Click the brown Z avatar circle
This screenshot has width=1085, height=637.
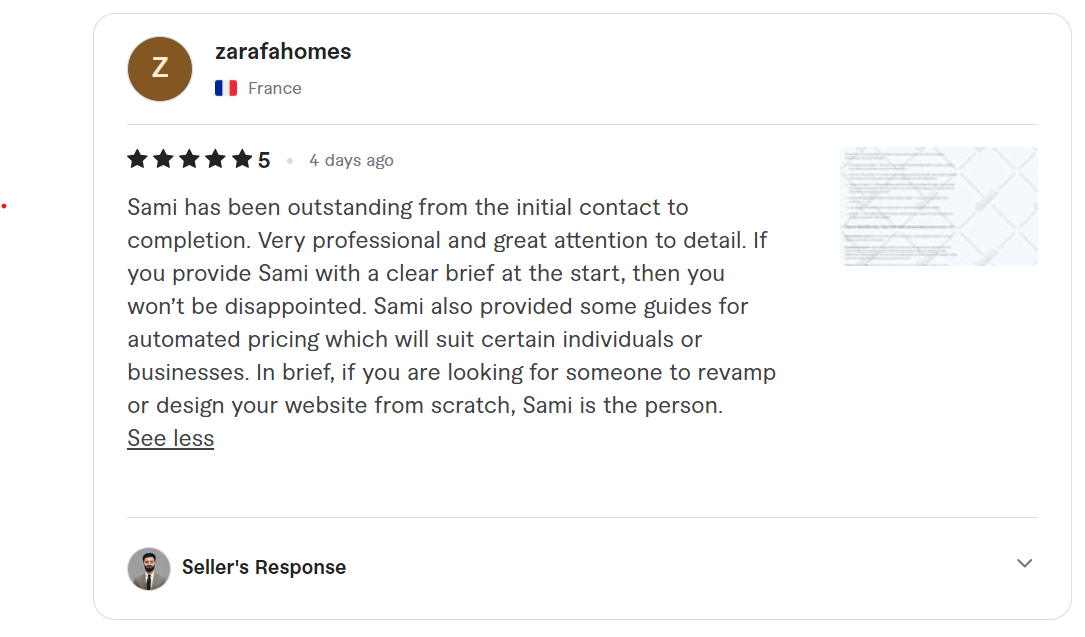(x=160, y=69)
